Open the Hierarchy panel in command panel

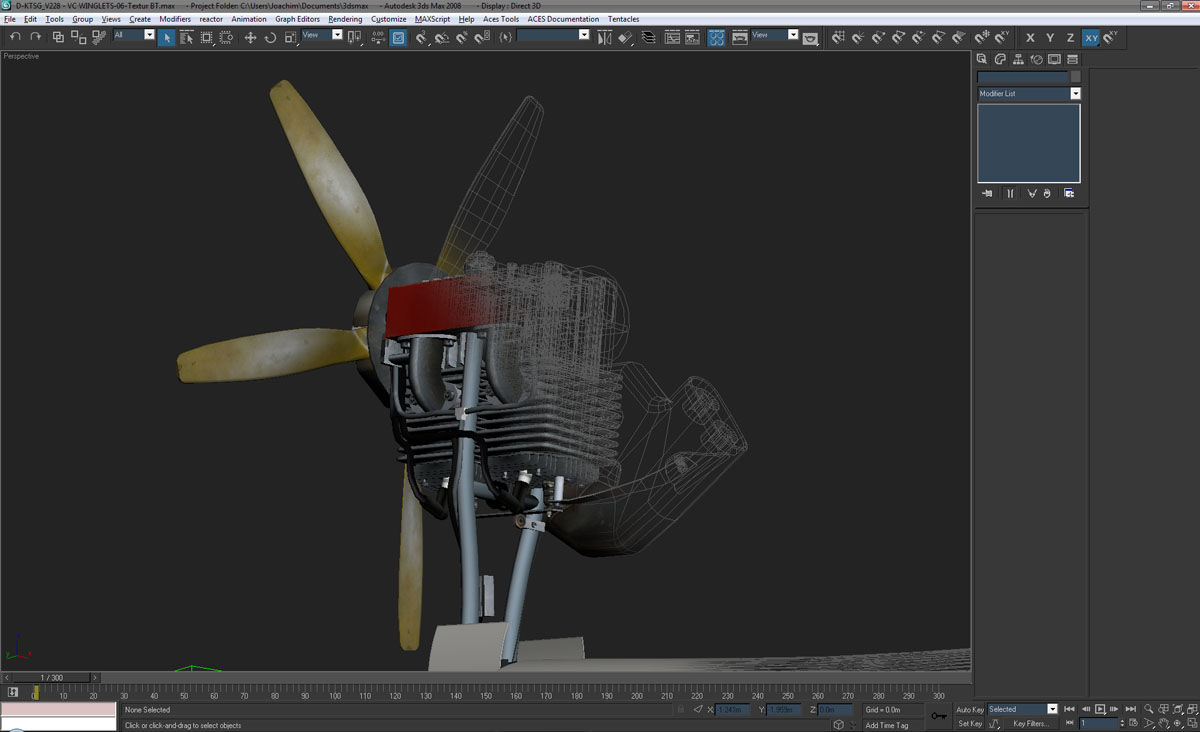[1018, 60]
